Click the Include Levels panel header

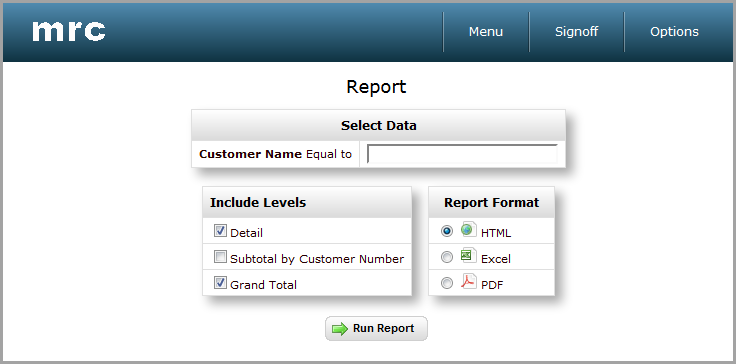307,202
